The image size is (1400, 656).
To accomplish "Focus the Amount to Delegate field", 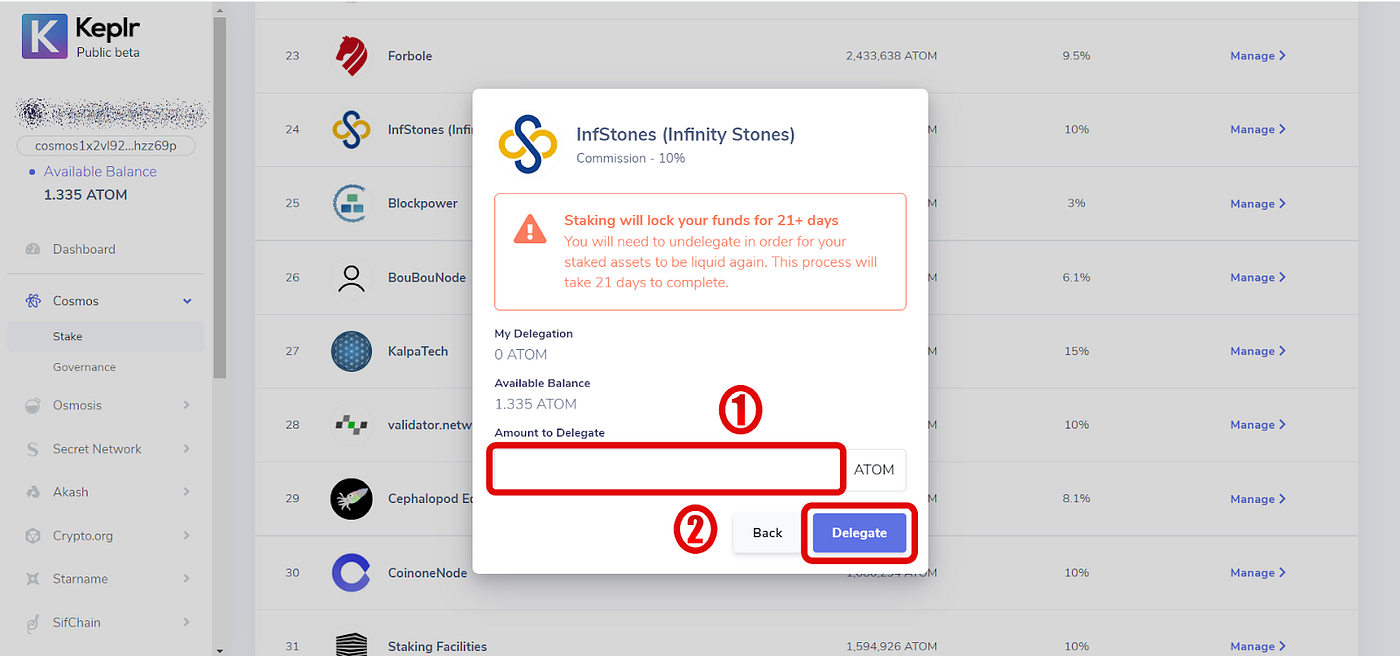I will [667, 469].
